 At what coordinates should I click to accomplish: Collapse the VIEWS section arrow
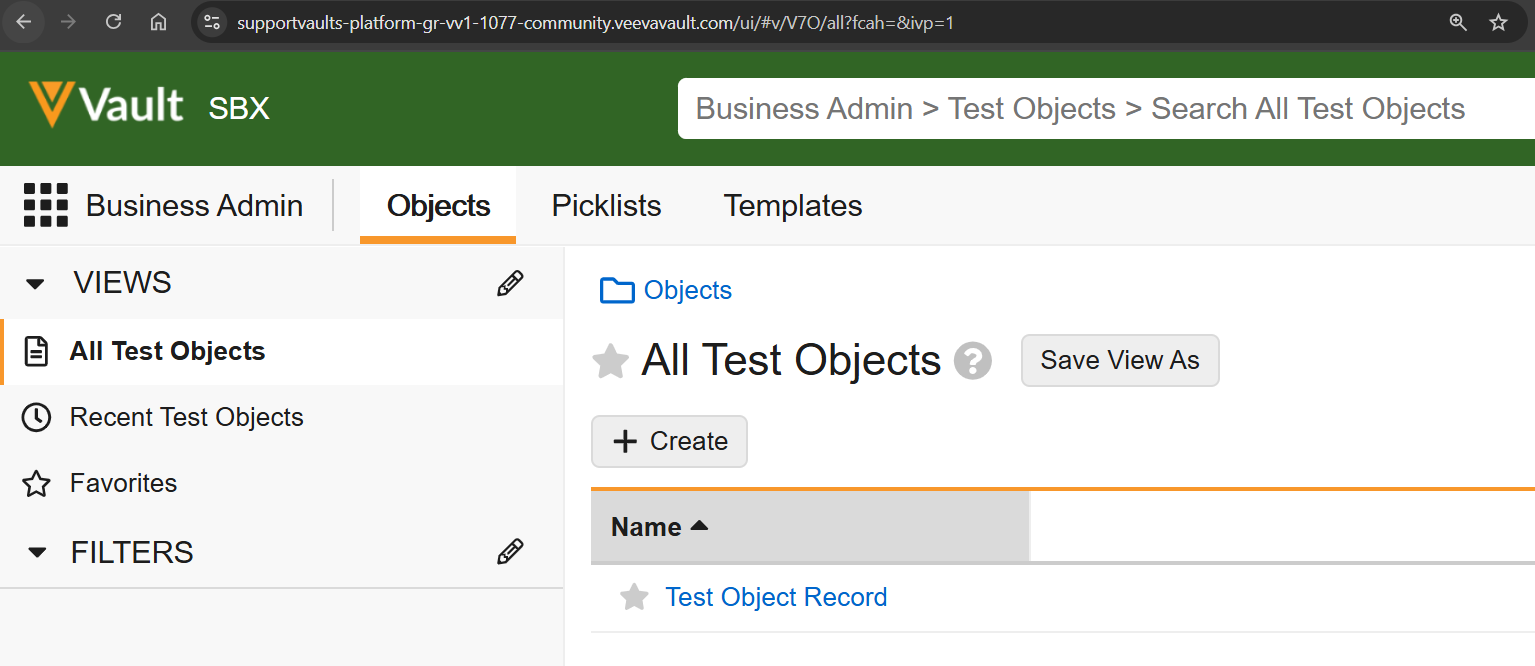36,284
